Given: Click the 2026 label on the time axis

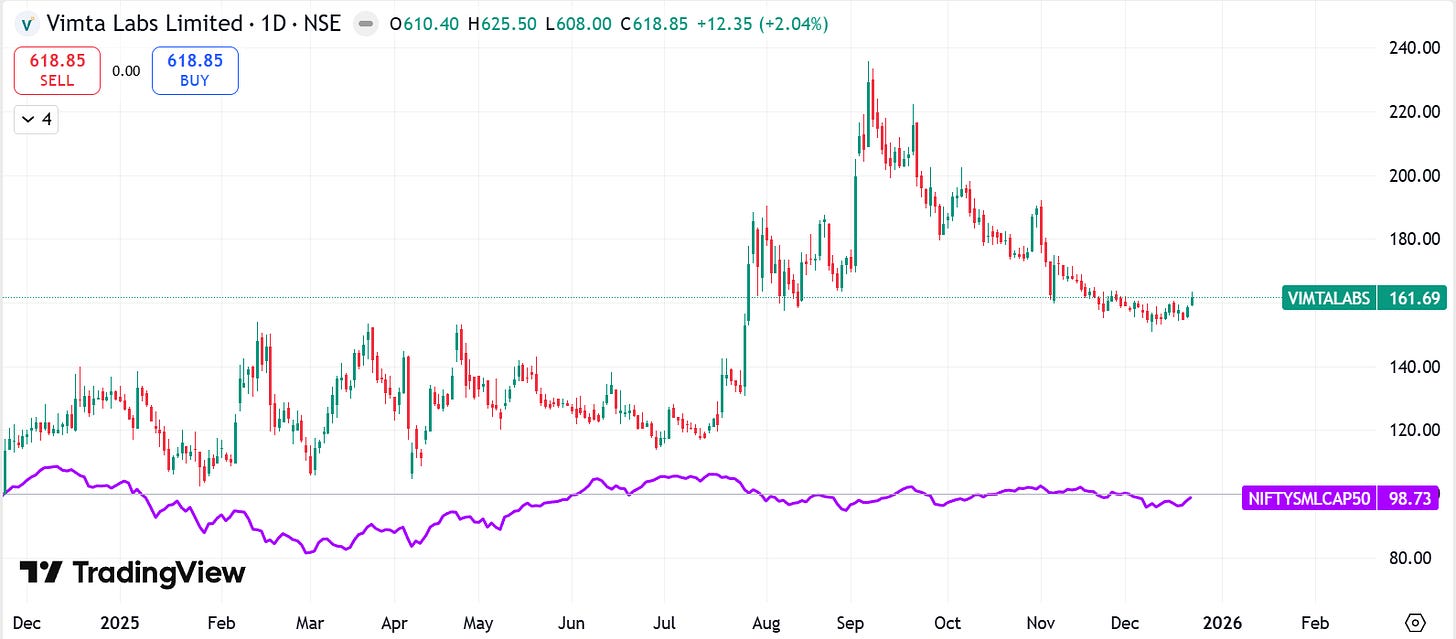Looking at the screenshot, I should 1221,623.
